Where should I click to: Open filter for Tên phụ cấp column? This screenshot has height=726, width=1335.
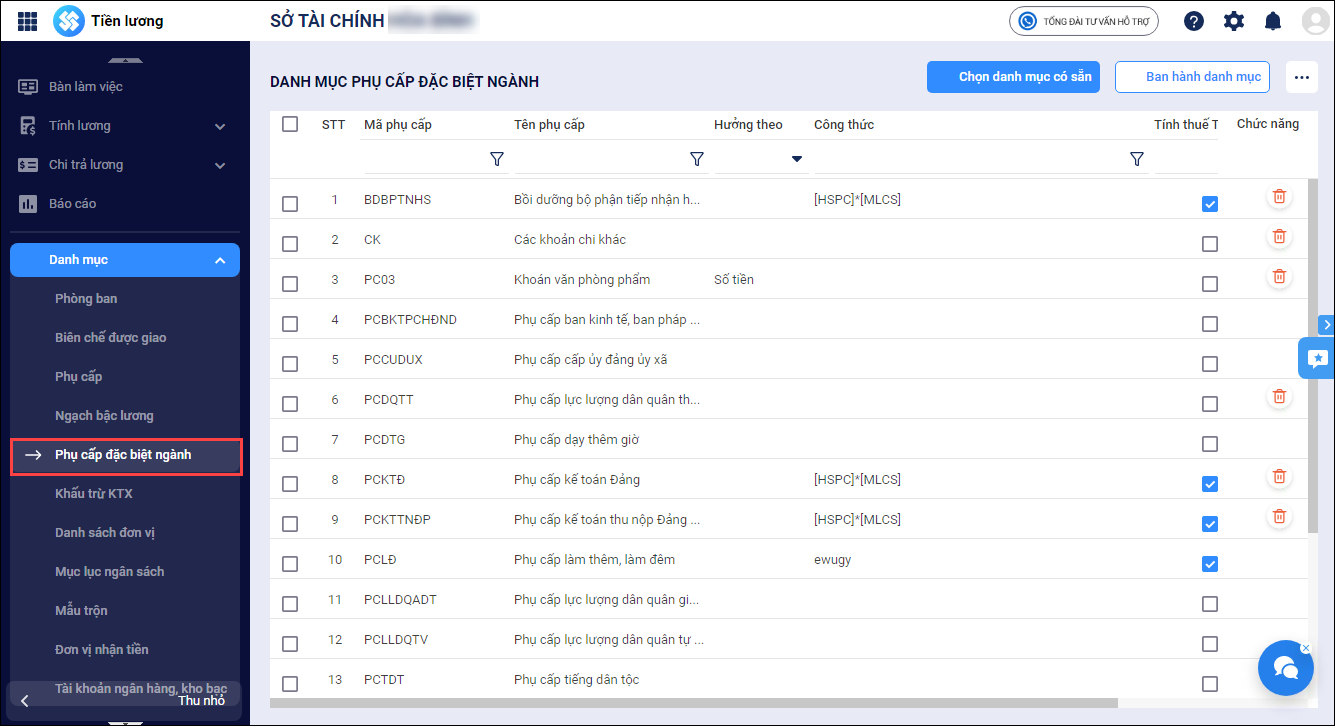[697, 159]
